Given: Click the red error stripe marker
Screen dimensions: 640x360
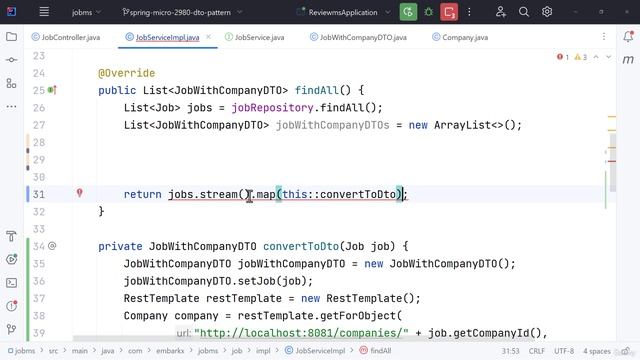Looking at the screenshot, I should [x=611, y=161].
